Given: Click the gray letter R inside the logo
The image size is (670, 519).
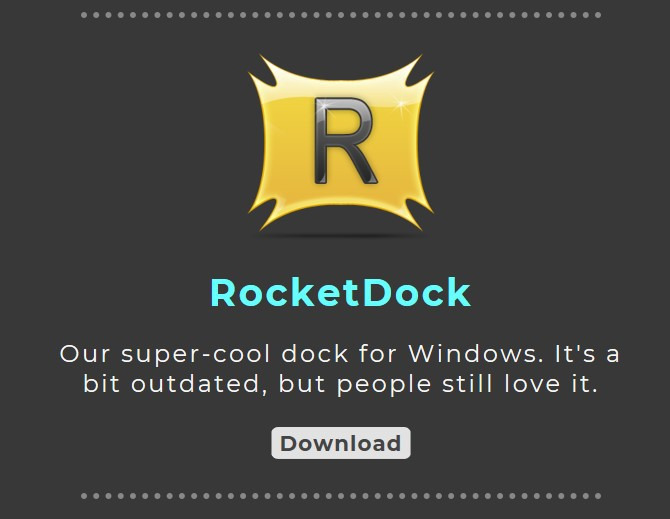Looking at the screenshot, I should click(x=345, y=141).
